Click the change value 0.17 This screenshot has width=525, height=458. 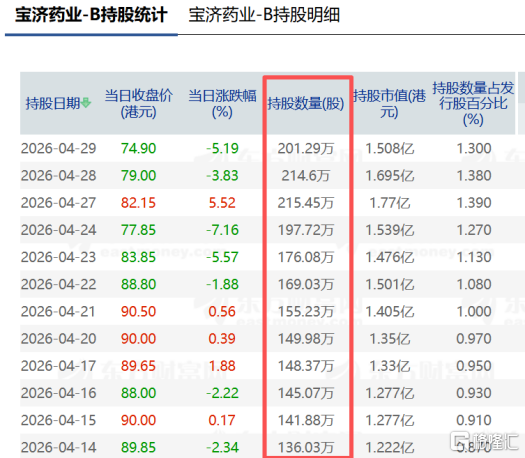coord(222,420)
